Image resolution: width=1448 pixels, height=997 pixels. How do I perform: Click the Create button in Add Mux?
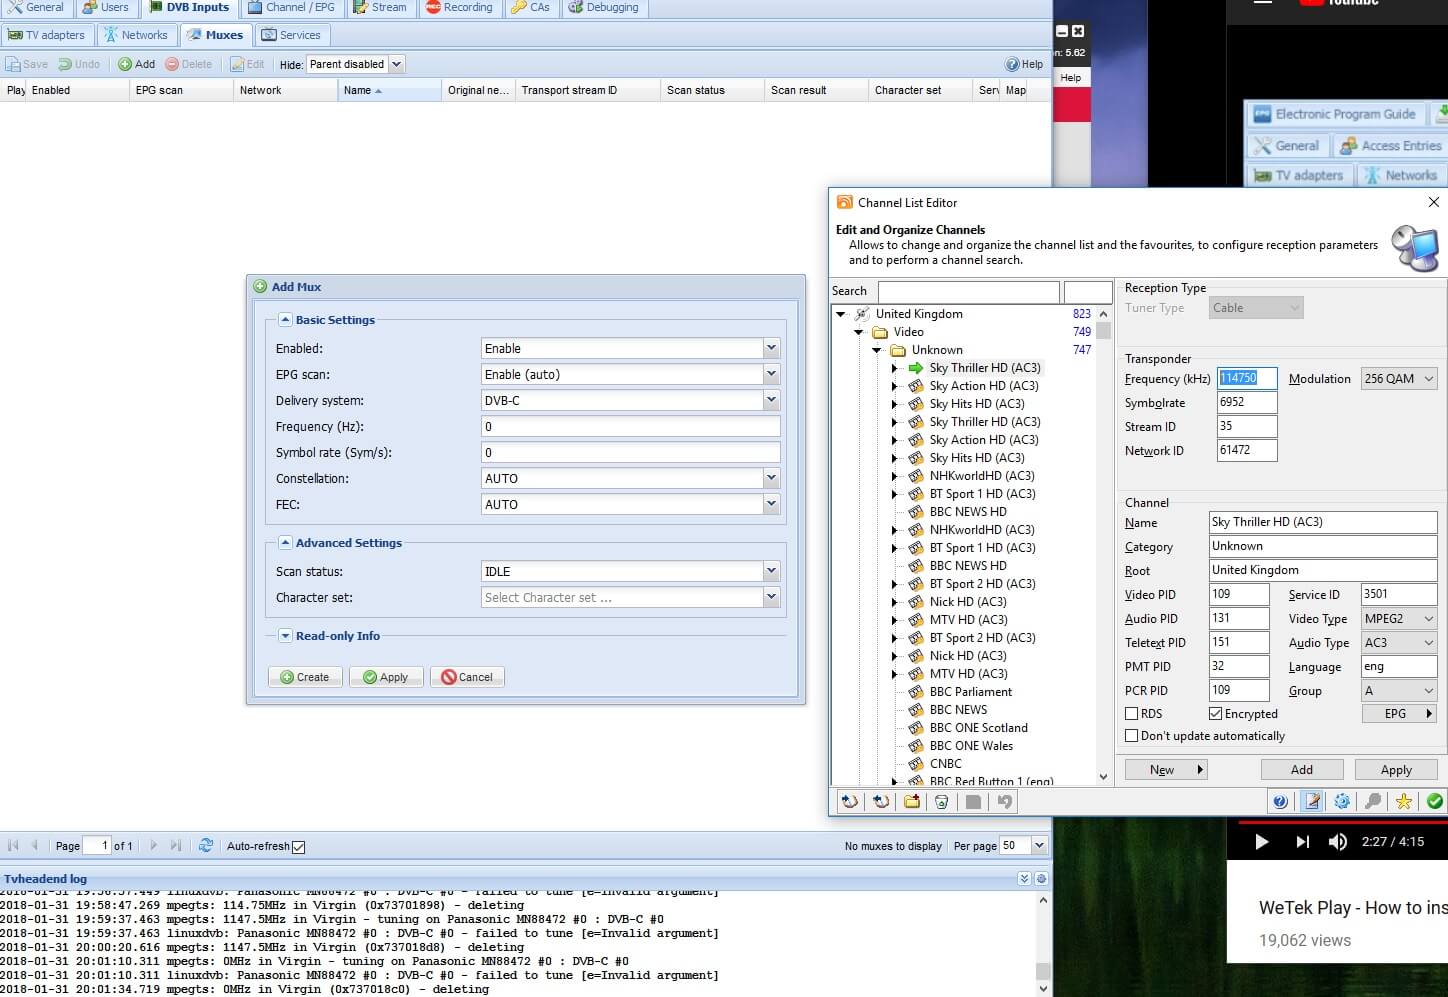(305, 677)
